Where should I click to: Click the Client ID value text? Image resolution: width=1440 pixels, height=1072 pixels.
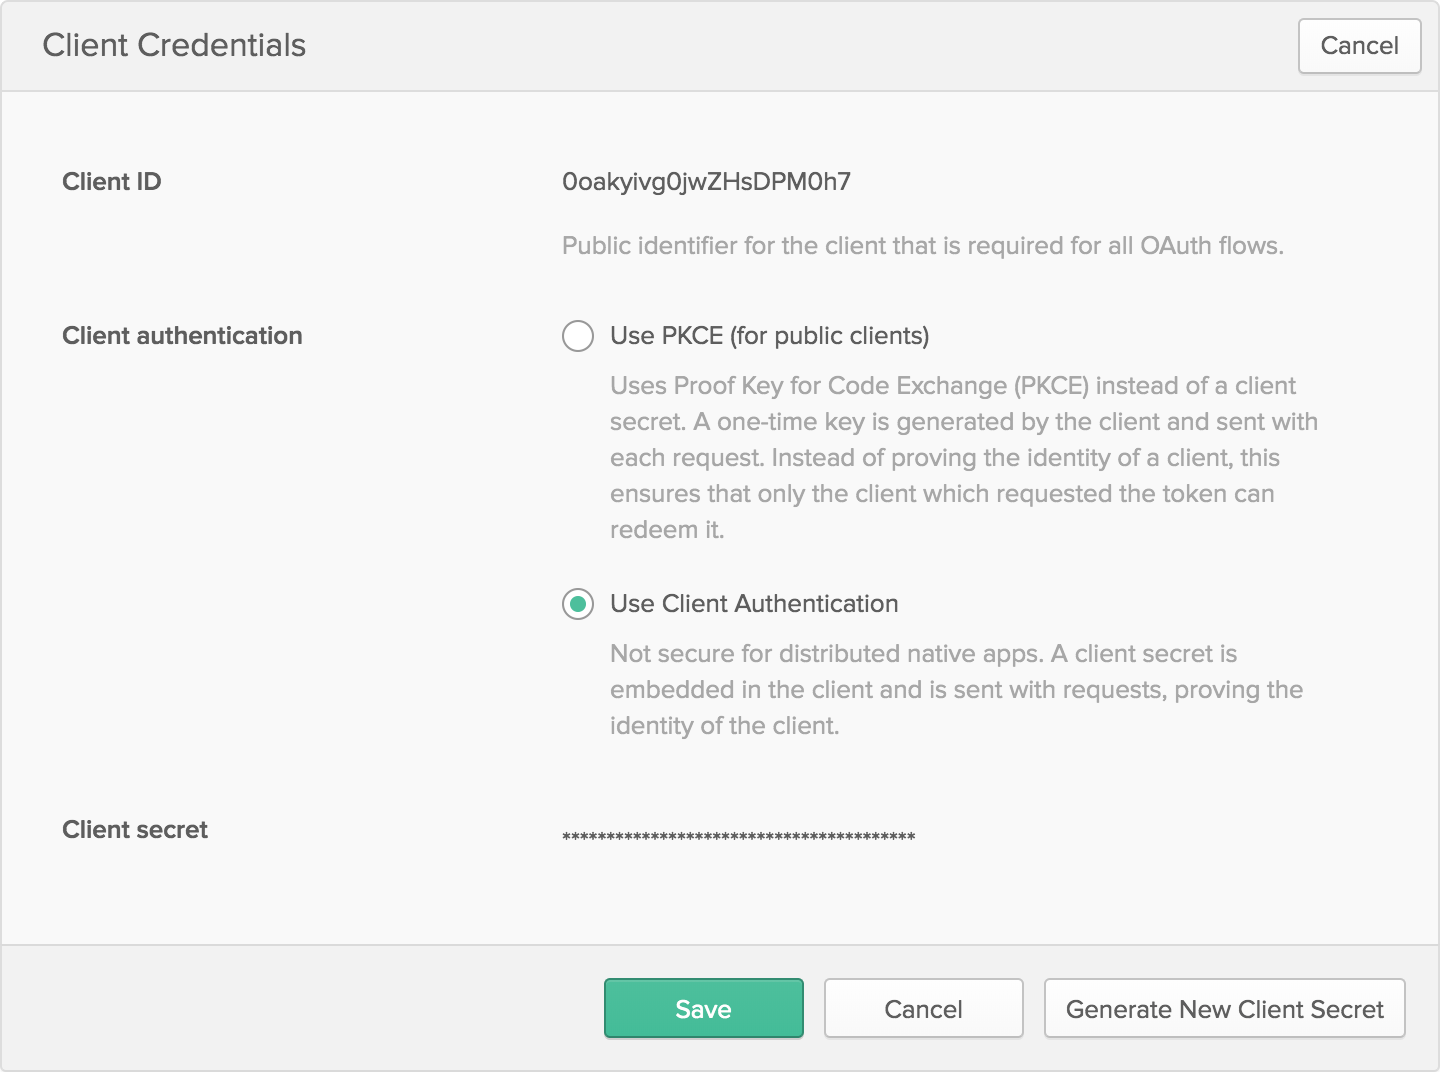click(706, 182)
